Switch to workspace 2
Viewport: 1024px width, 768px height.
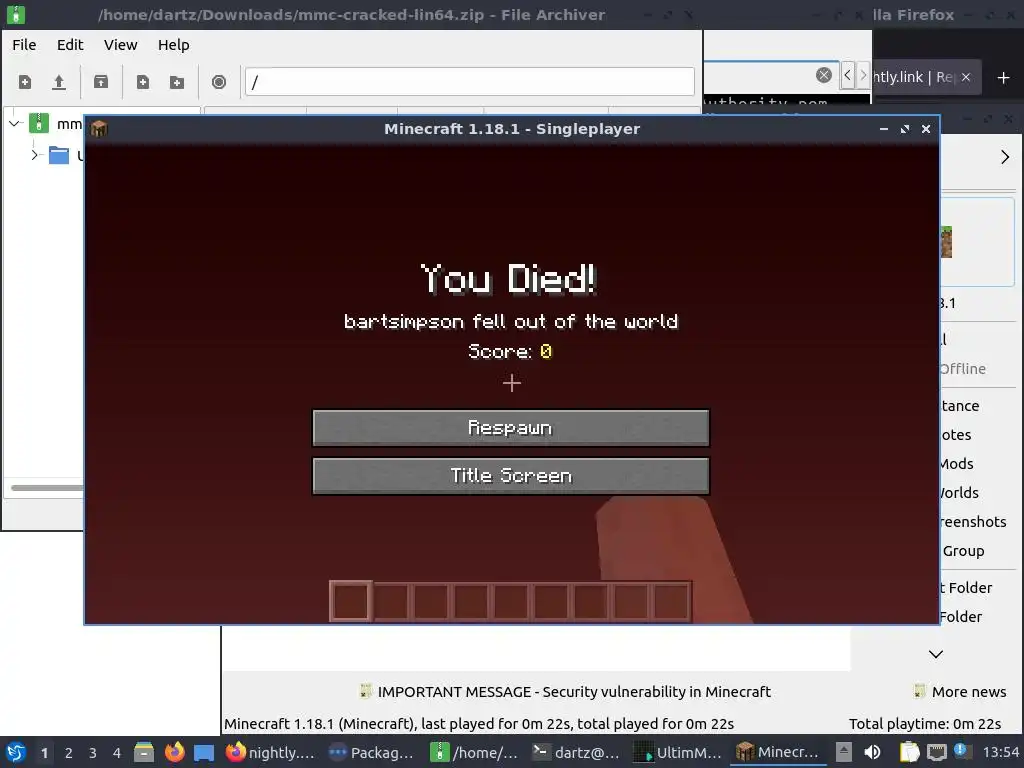point(69,753)
